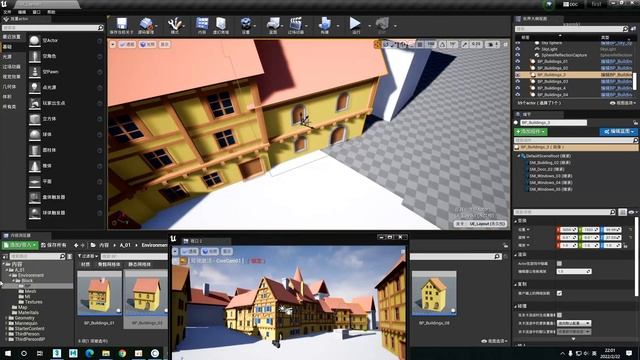Image resolution: width=640 pixels, height=360 pixels.
Task: Open Microsoft Edge from the taskbar
Action: click(89, 353)
